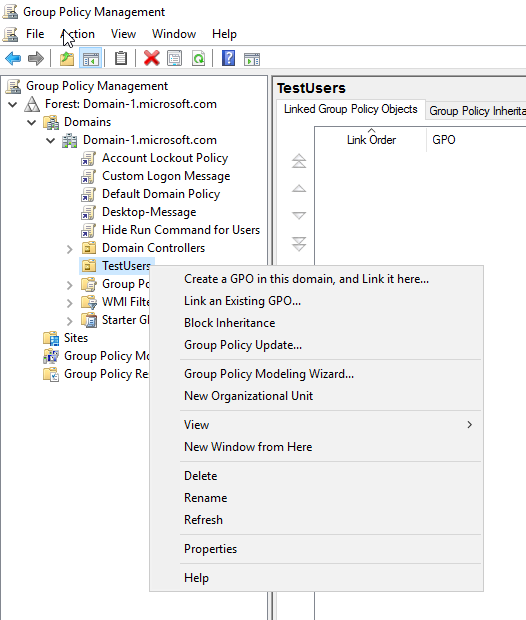Select Default Domain Policy in tree
The height and width of the screenshot is (620, 526).
(161, 194)
